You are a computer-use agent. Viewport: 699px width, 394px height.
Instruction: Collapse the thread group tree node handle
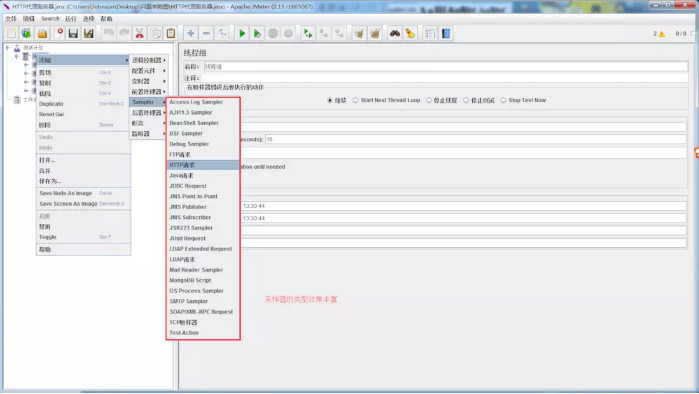(16, 57)
